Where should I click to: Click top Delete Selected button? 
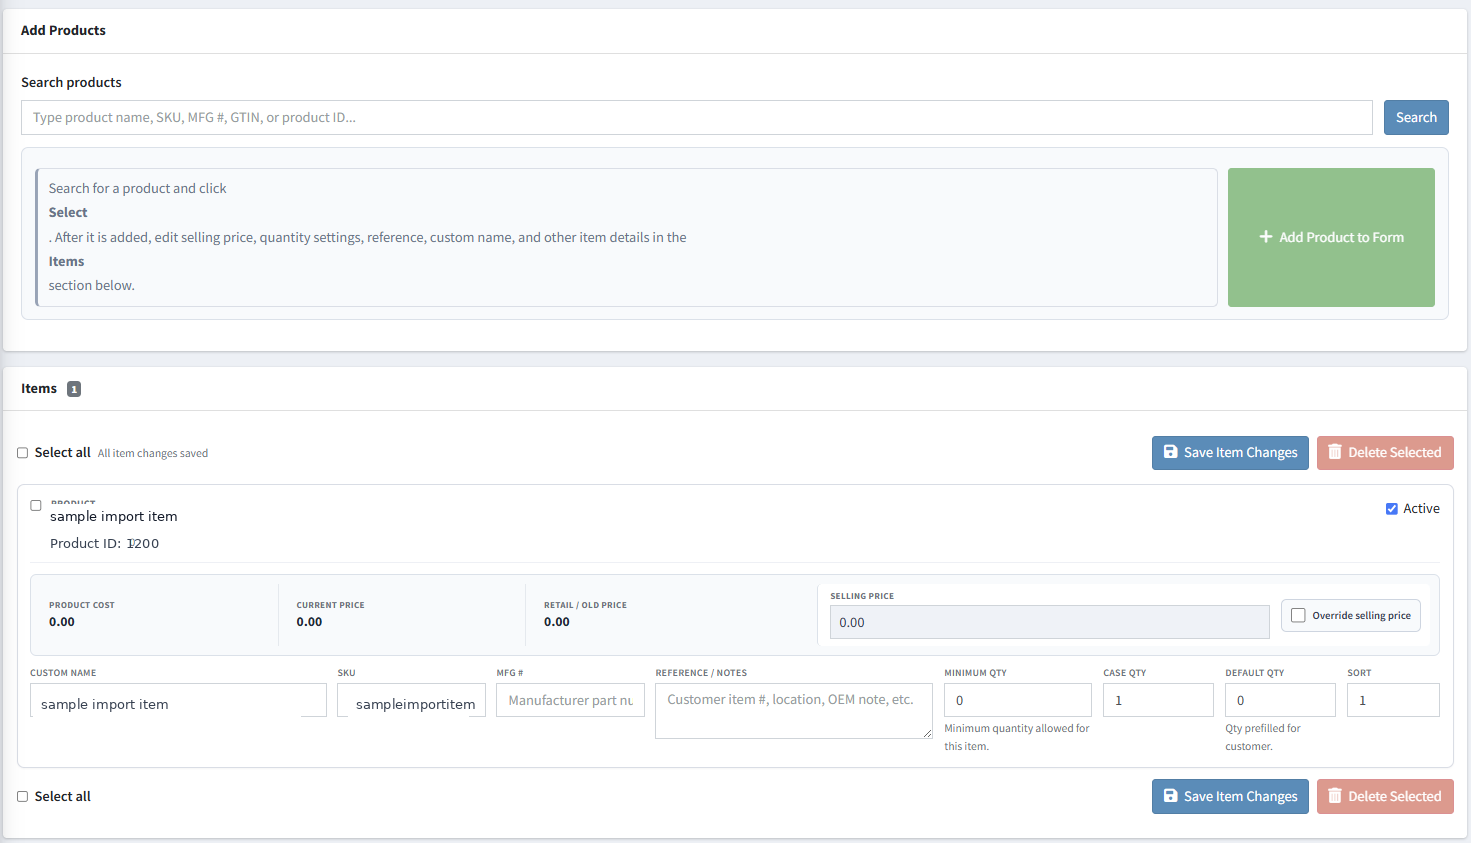(x=1385, y=453)
